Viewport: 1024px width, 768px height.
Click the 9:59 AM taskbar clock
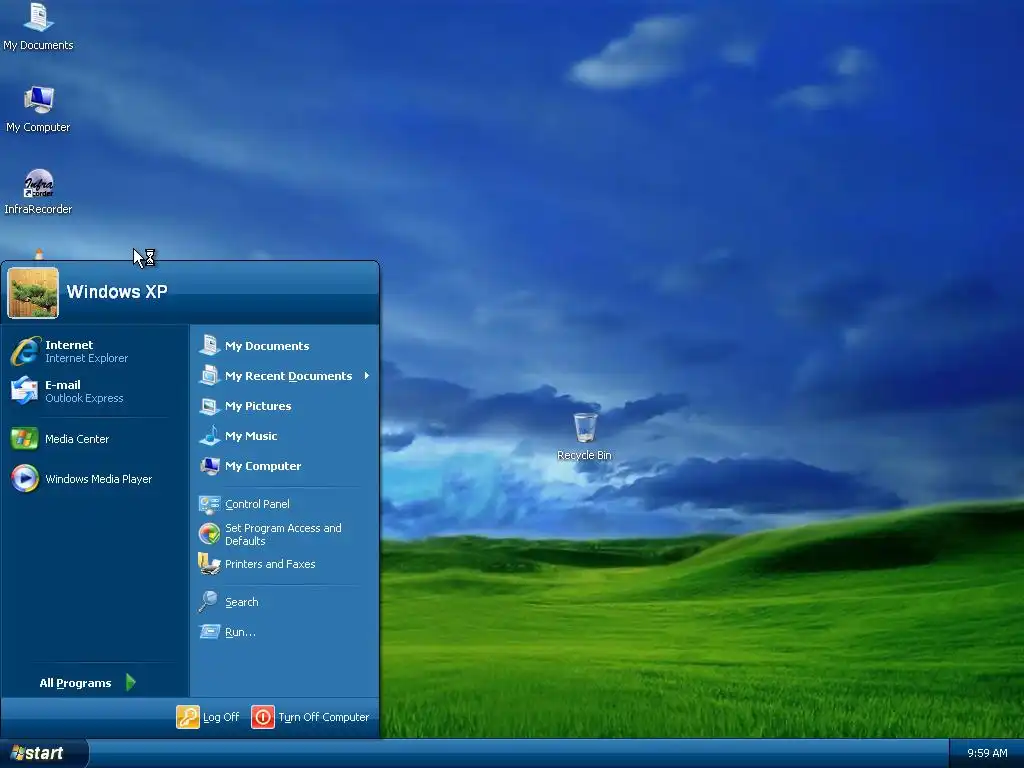tap(987, 753)
